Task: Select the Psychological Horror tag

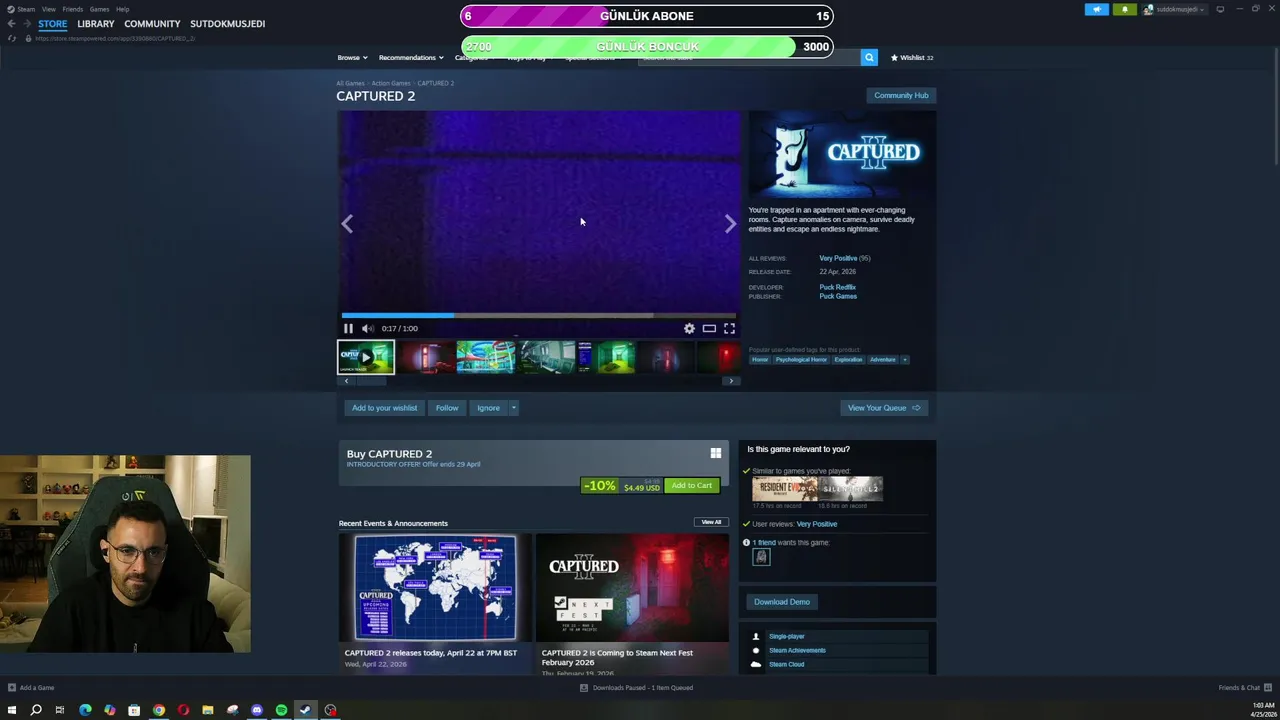Action: [801, 359]
